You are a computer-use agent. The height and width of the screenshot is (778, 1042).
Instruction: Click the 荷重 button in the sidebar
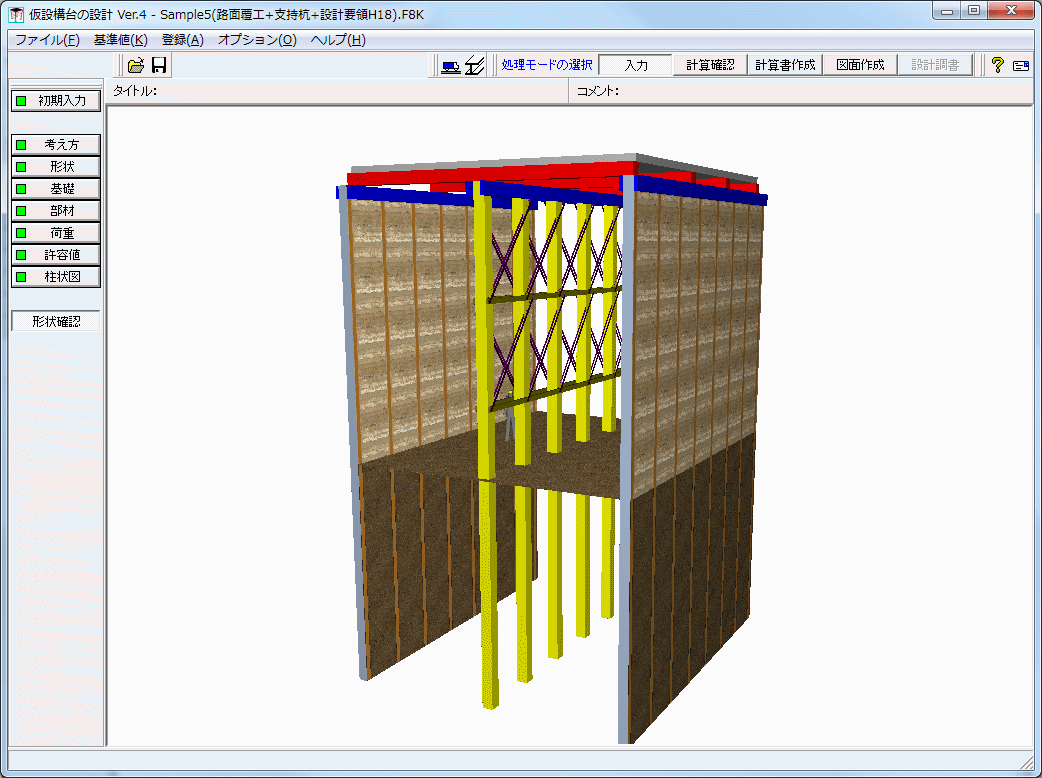click(x=57, y=232)
